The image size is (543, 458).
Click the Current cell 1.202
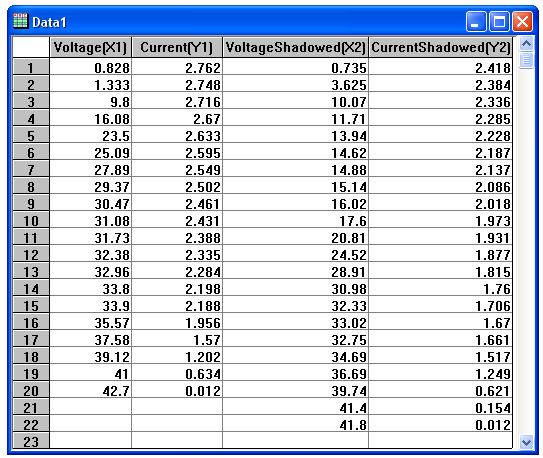(x=177, y=356)
